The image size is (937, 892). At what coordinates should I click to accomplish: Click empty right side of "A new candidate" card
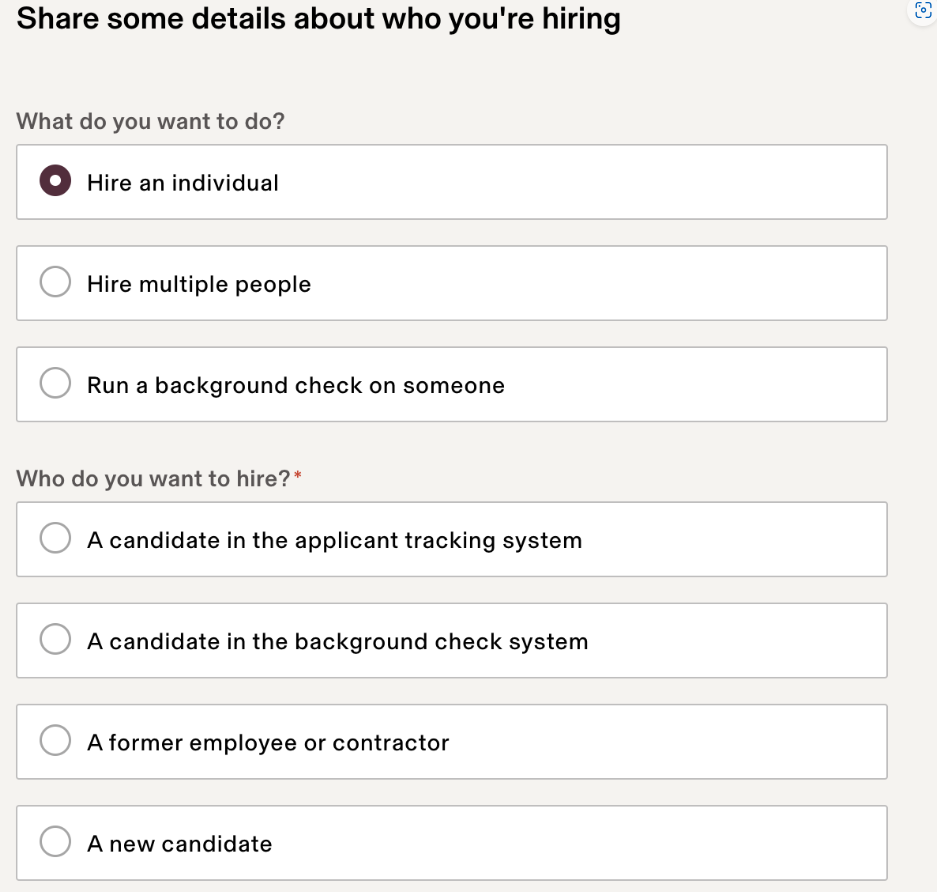(x=650, y=843)
